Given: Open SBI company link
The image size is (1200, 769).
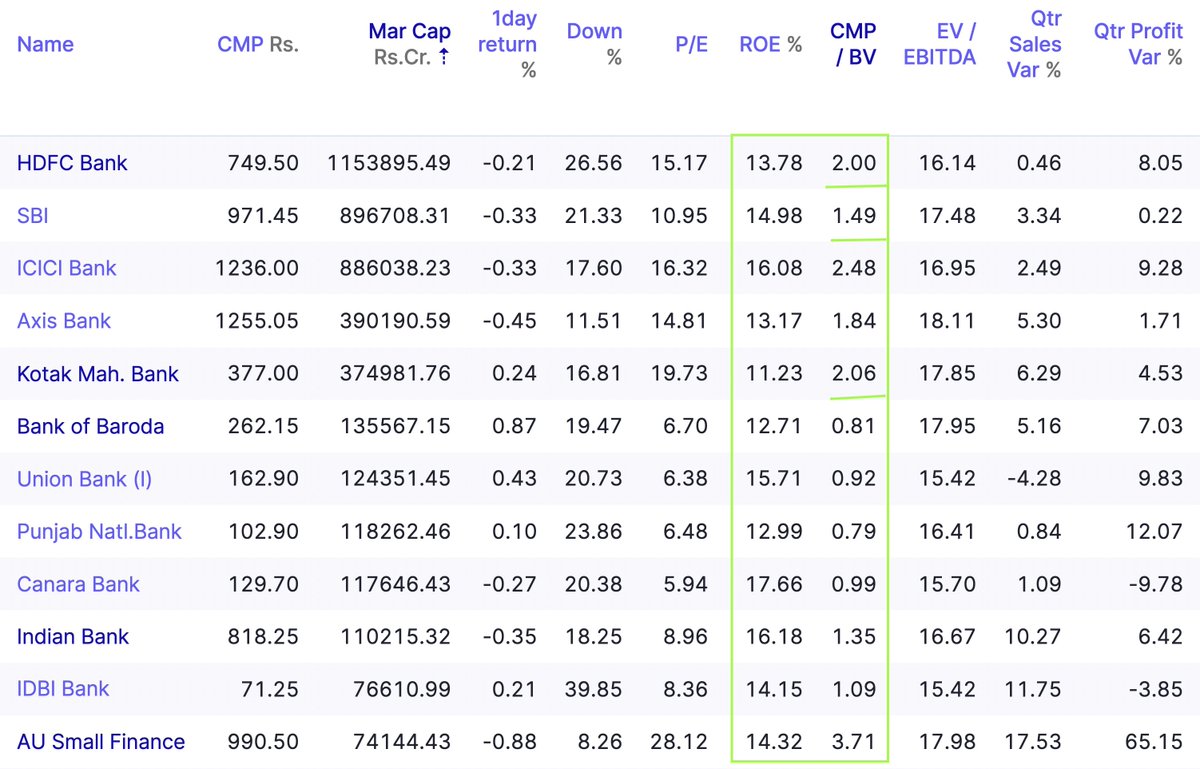Looking at the screenshot, I should (33, 215).
